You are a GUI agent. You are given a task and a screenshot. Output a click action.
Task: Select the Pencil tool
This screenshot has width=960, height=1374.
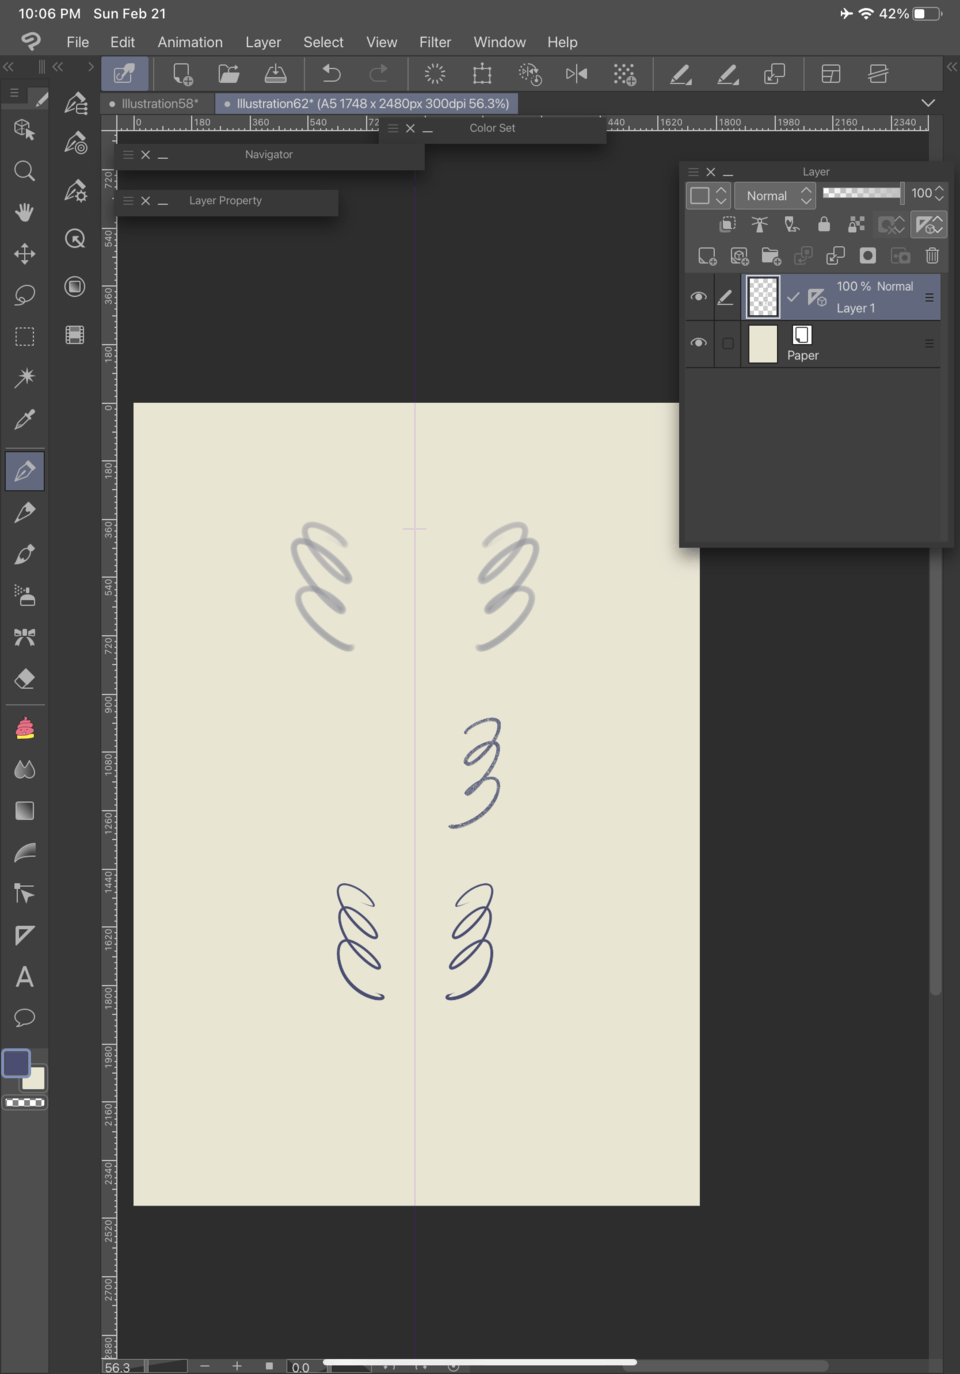coord(25,512)
